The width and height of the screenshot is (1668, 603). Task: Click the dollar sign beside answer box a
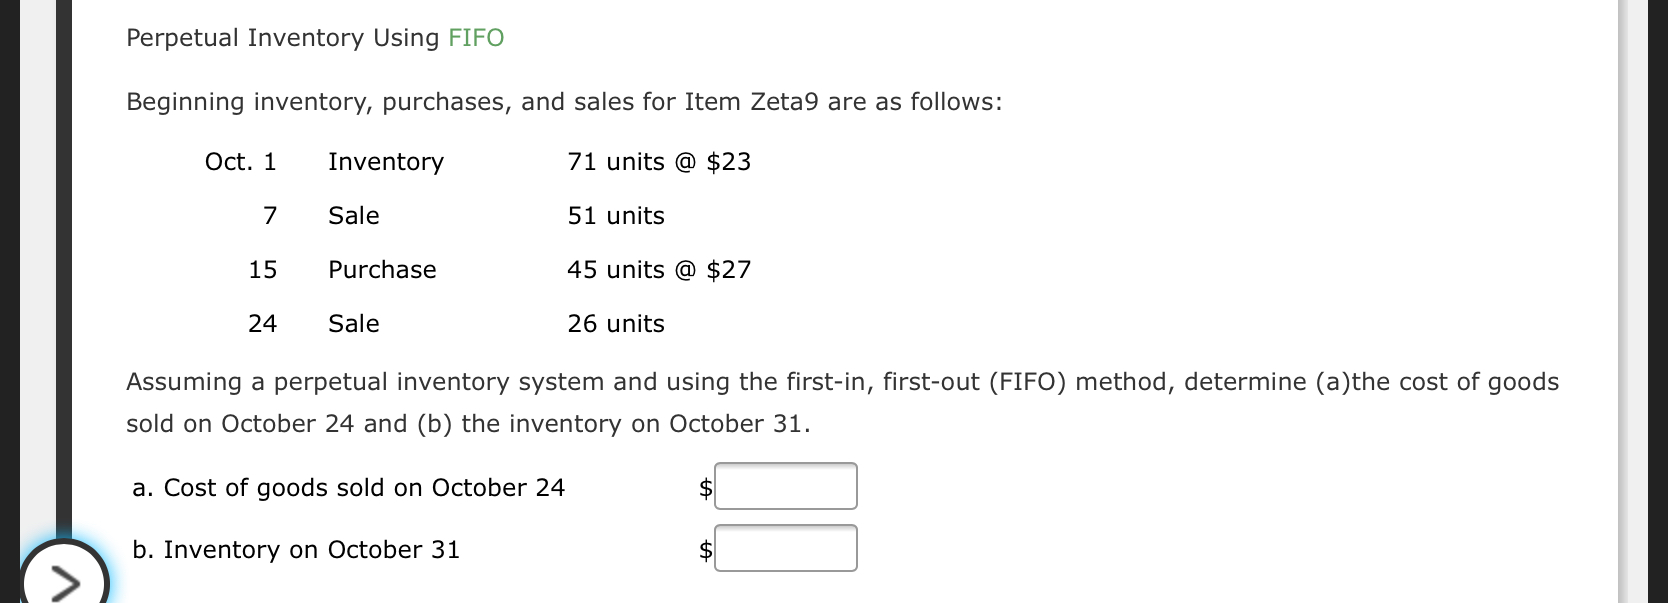705,488
